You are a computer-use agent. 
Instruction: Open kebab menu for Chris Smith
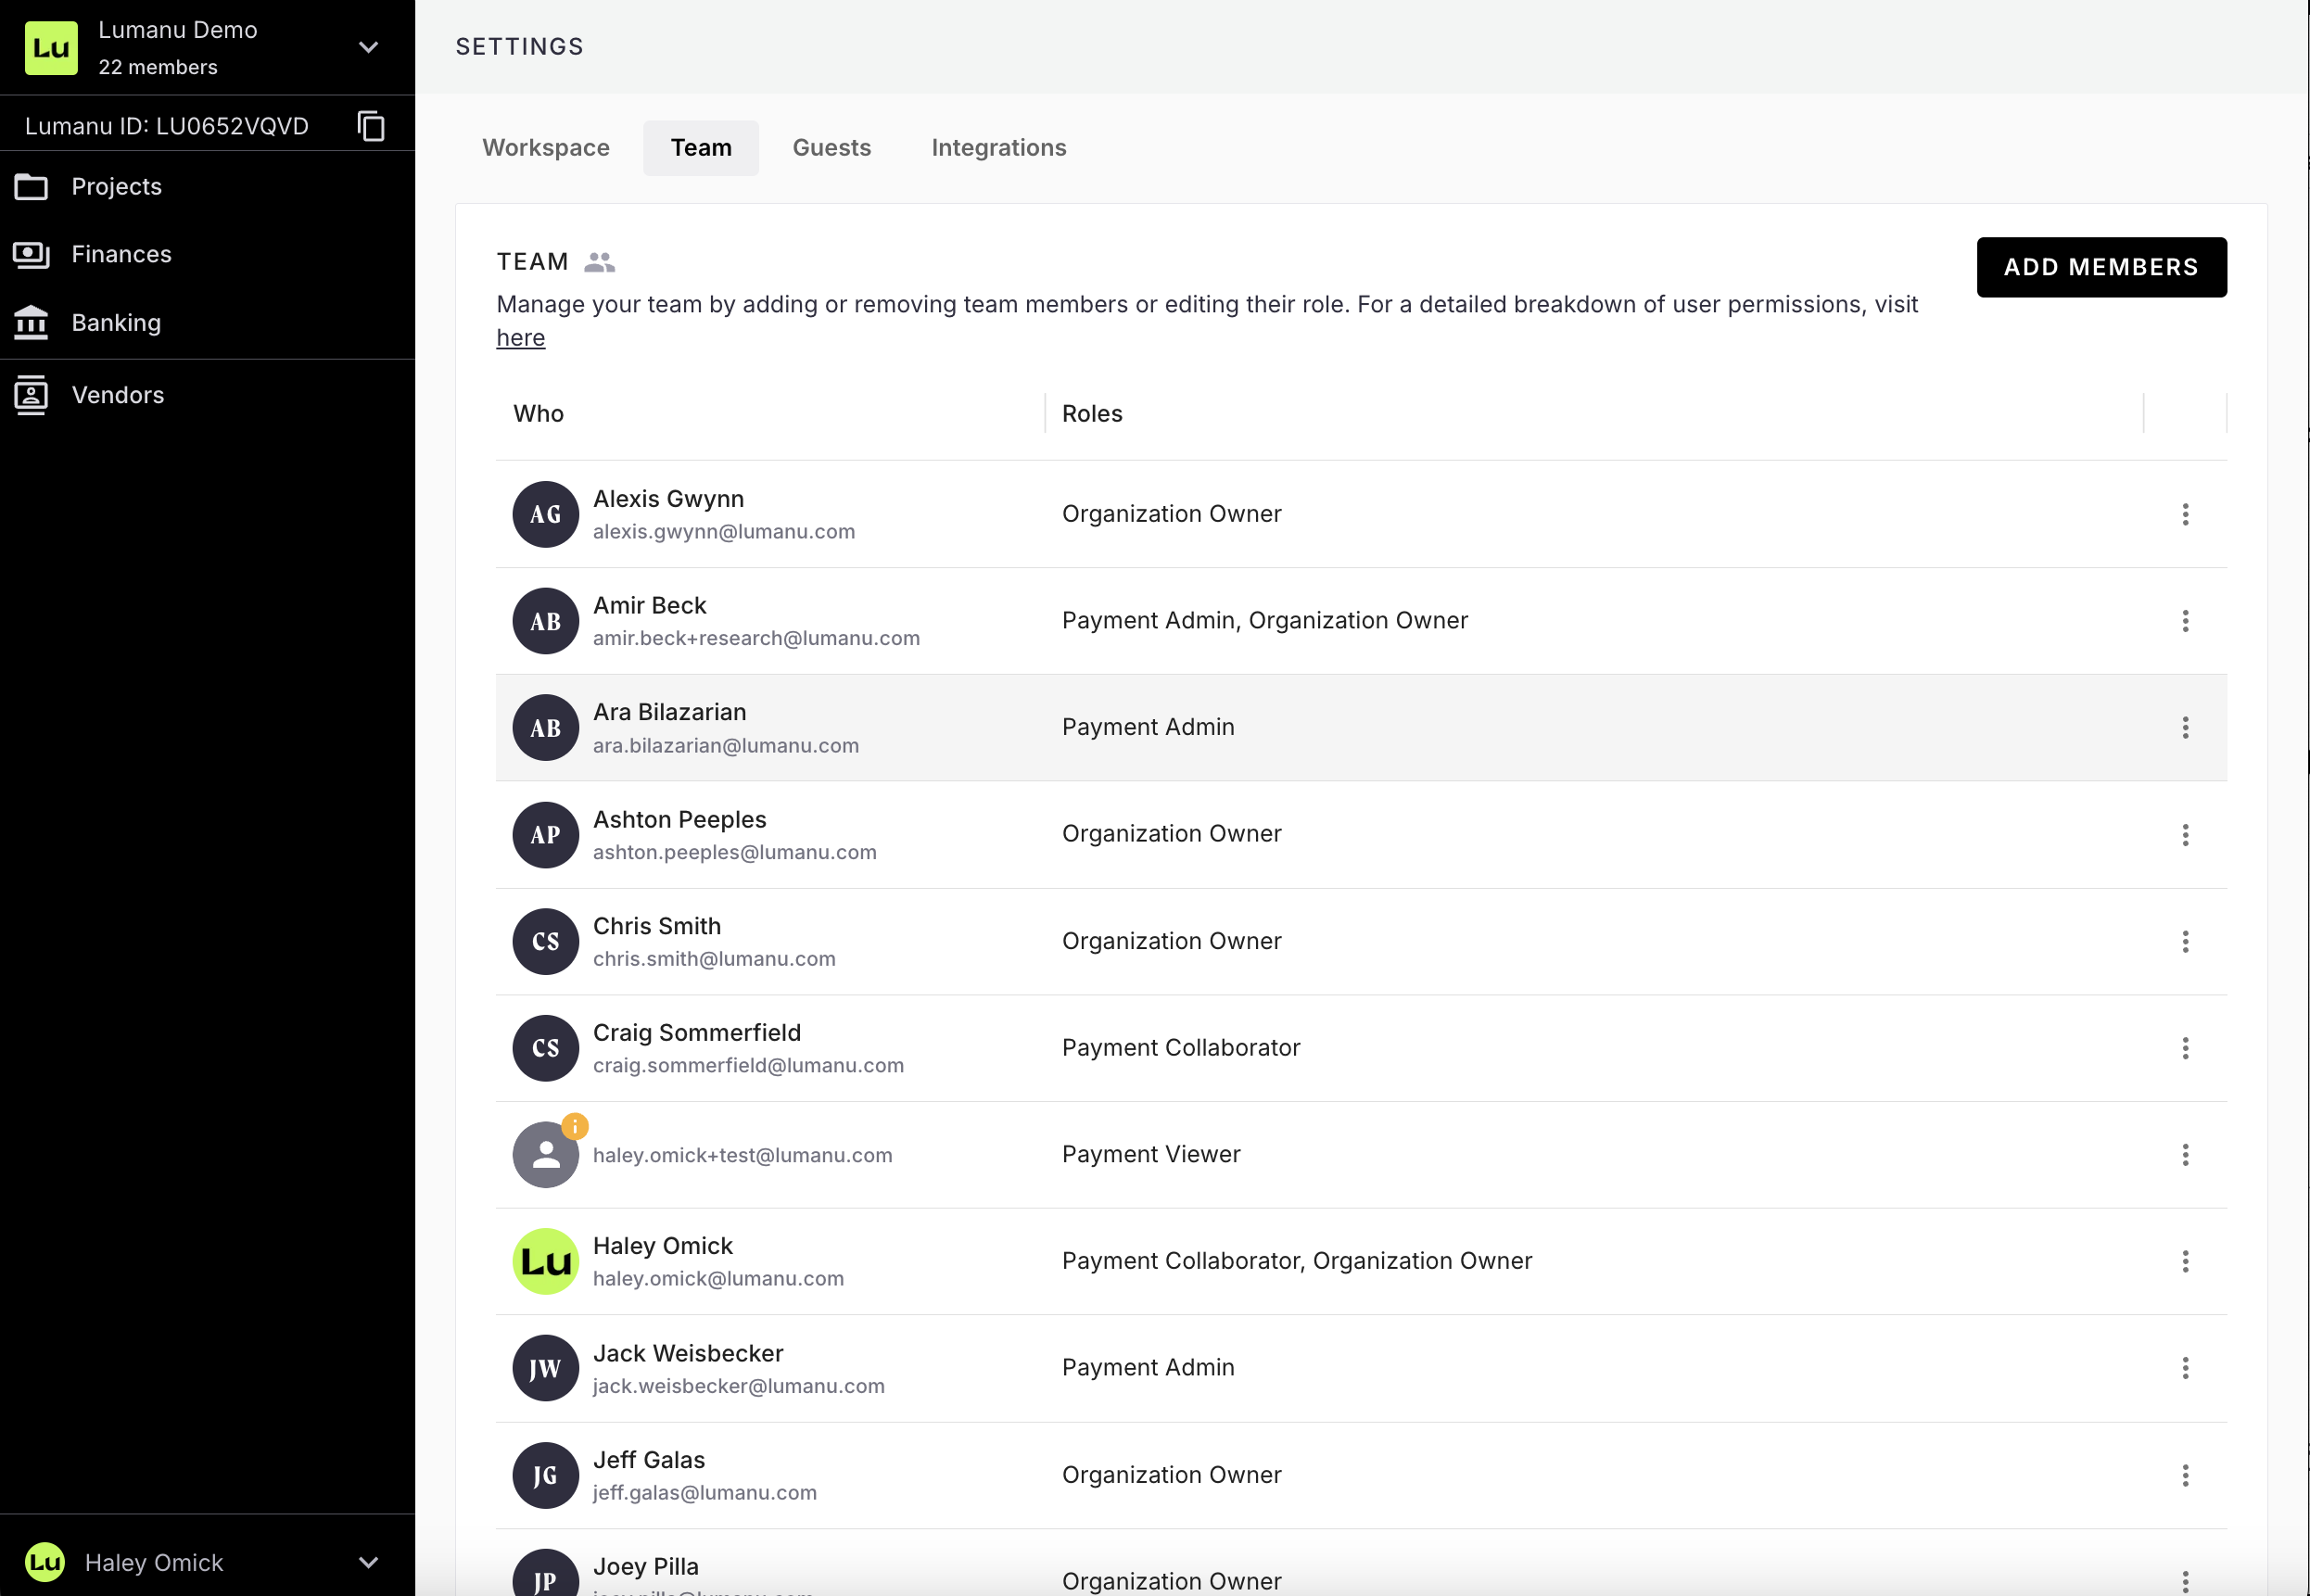[x=2185, y=941]
